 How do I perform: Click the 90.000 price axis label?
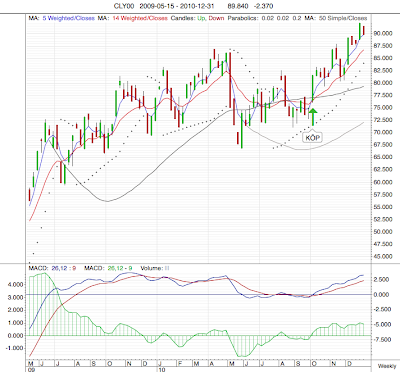(383, 33)
